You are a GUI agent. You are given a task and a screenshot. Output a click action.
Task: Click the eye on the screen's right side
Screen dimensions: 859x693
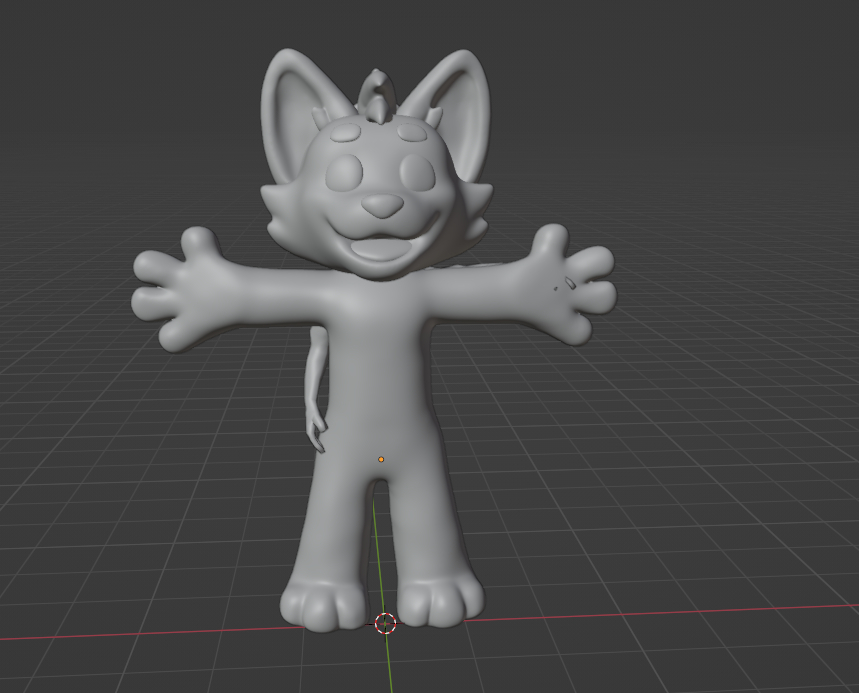point(417,175)
